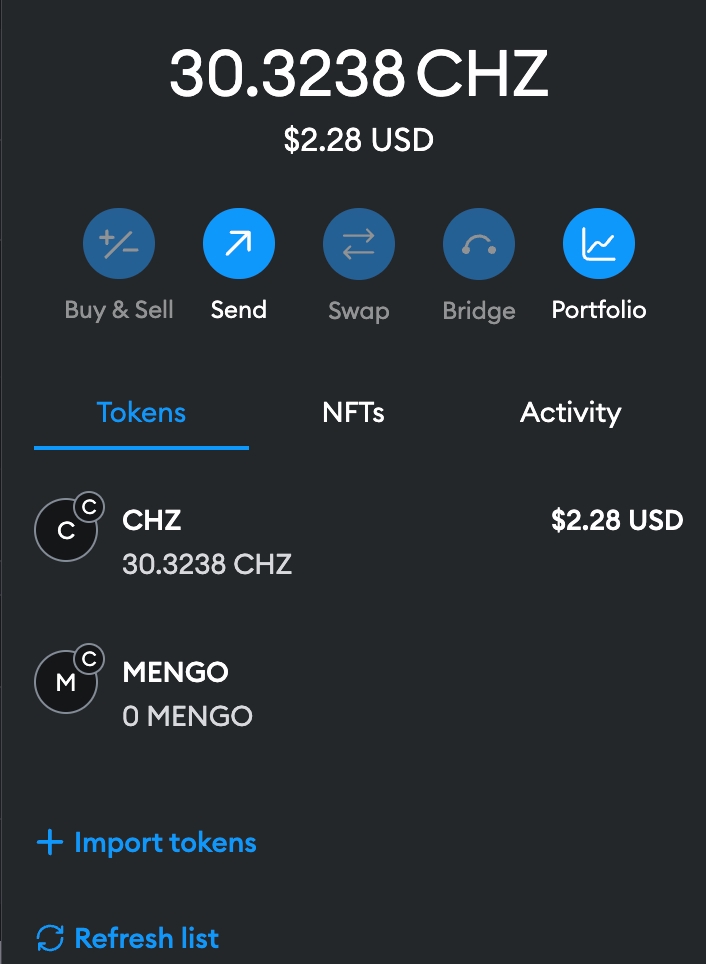Show the Activity tab
The image size is (706, 964).
point(570,413)
